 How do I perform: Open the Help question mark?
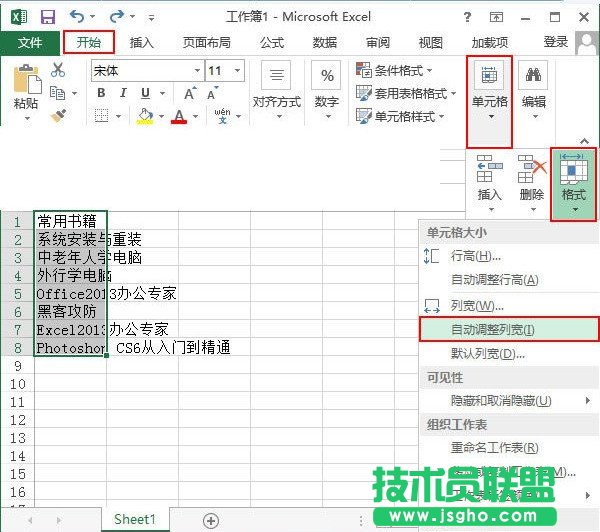467,17
